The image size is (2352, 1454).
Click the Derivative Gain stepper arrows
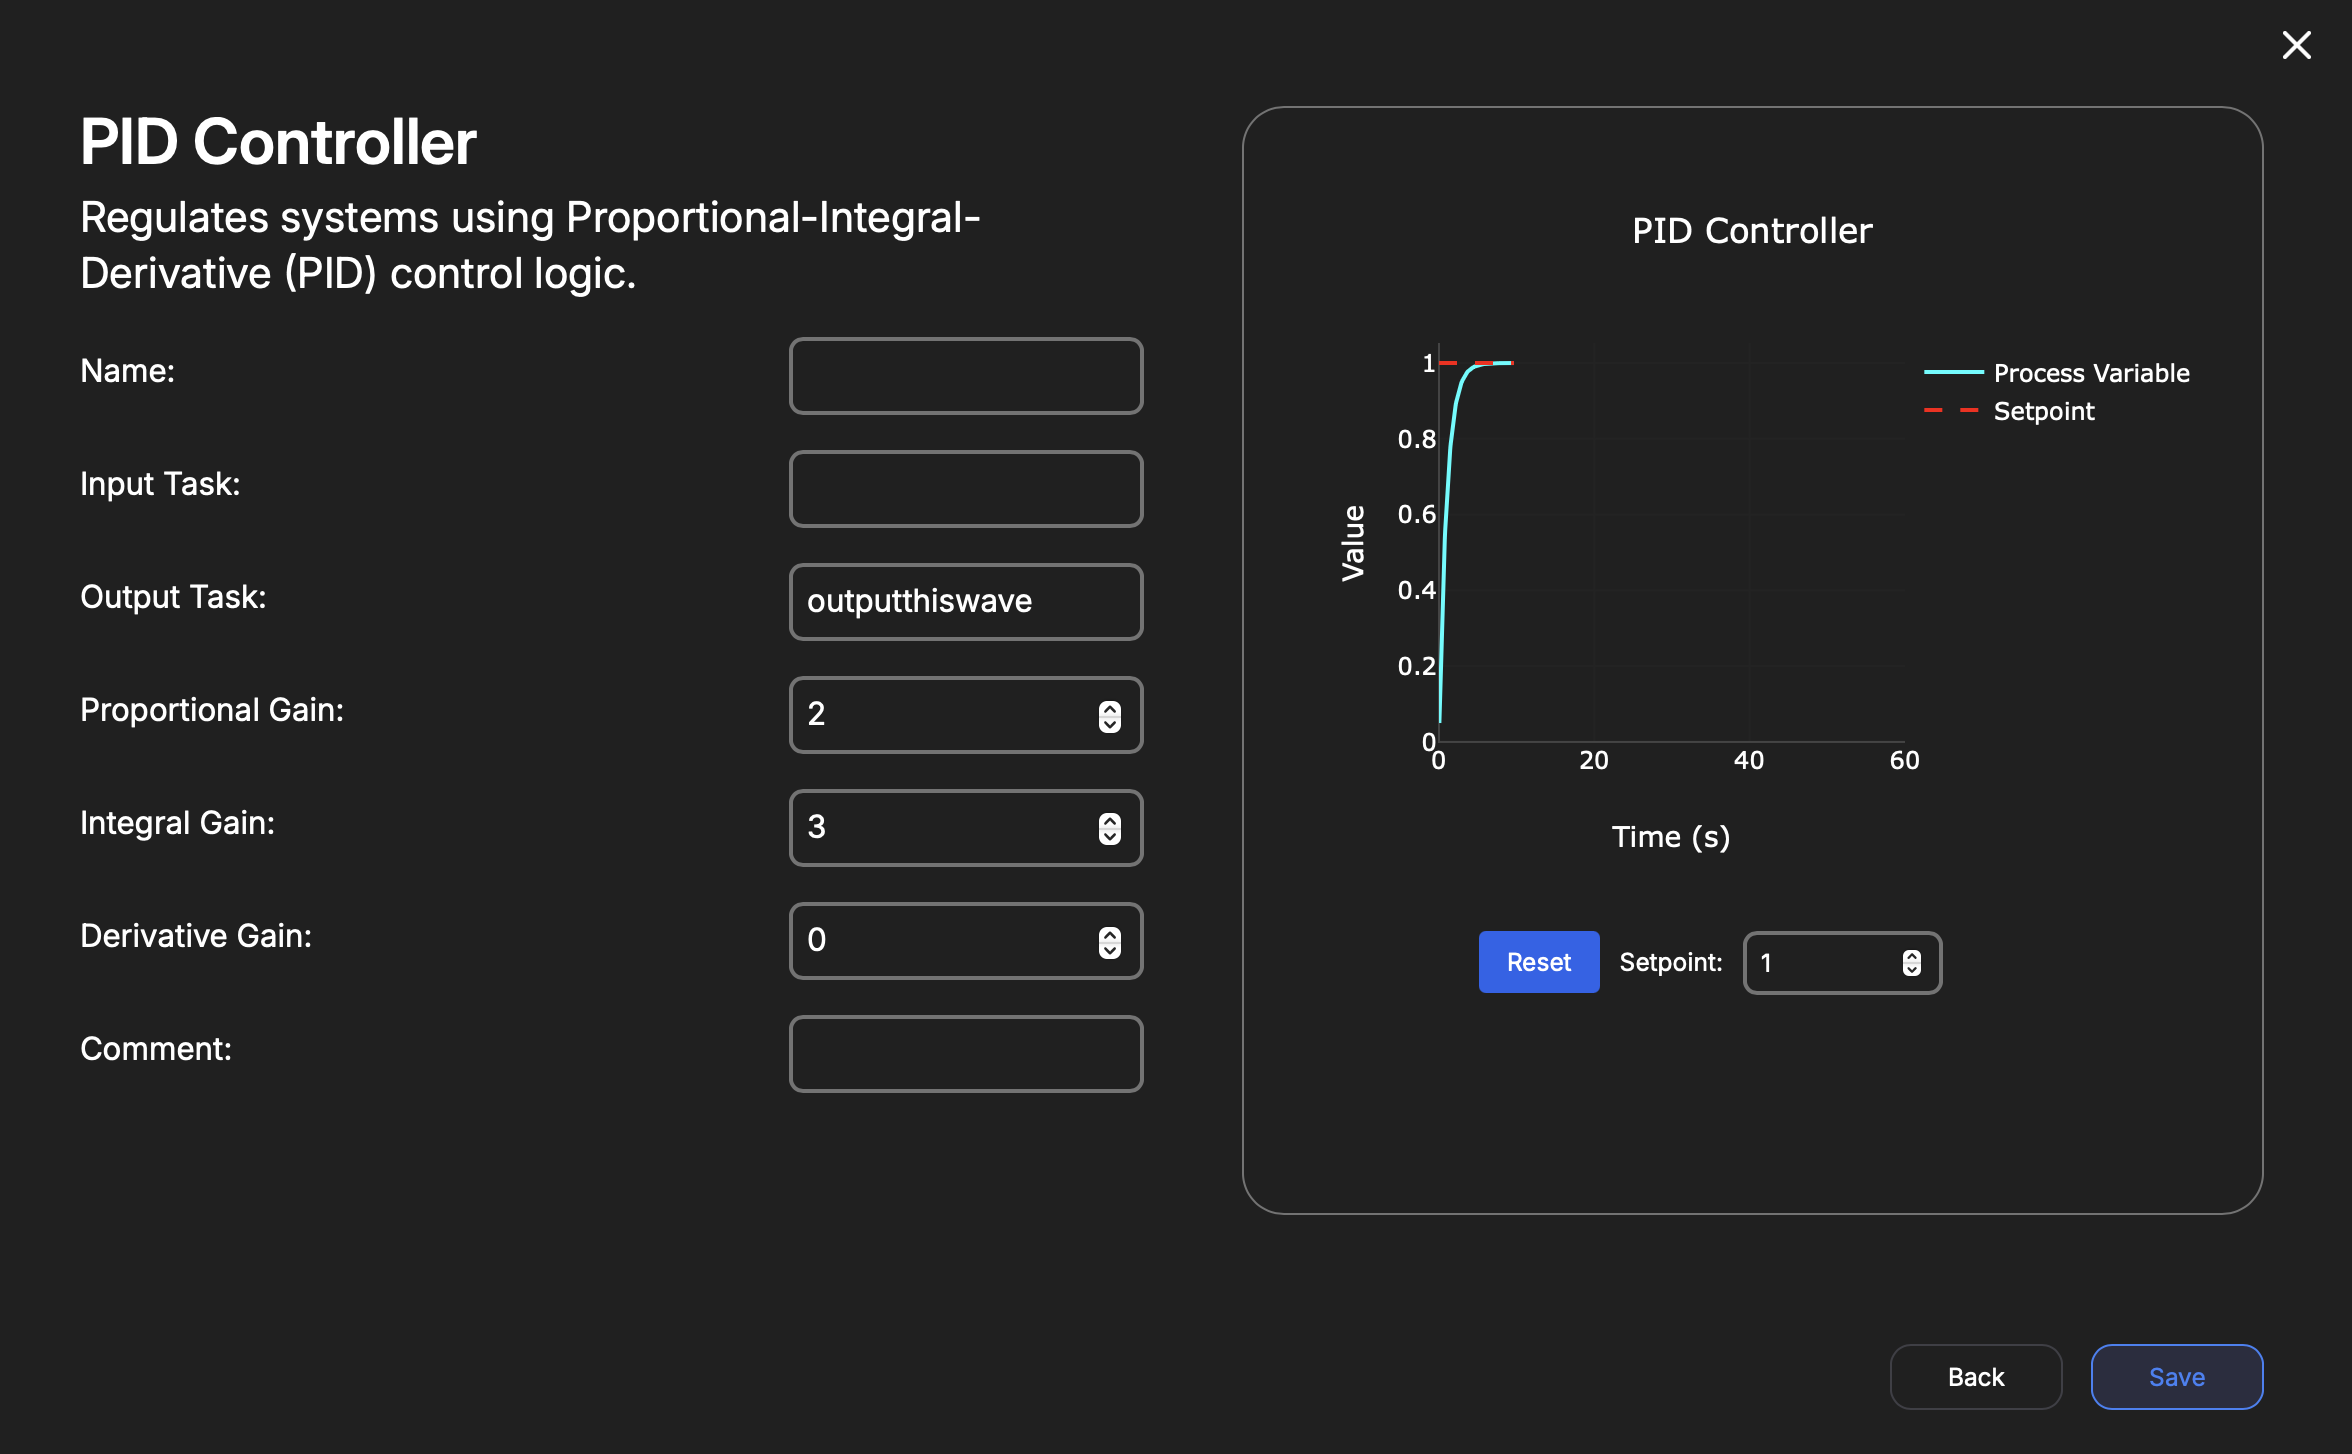(x=1109, y=942)
